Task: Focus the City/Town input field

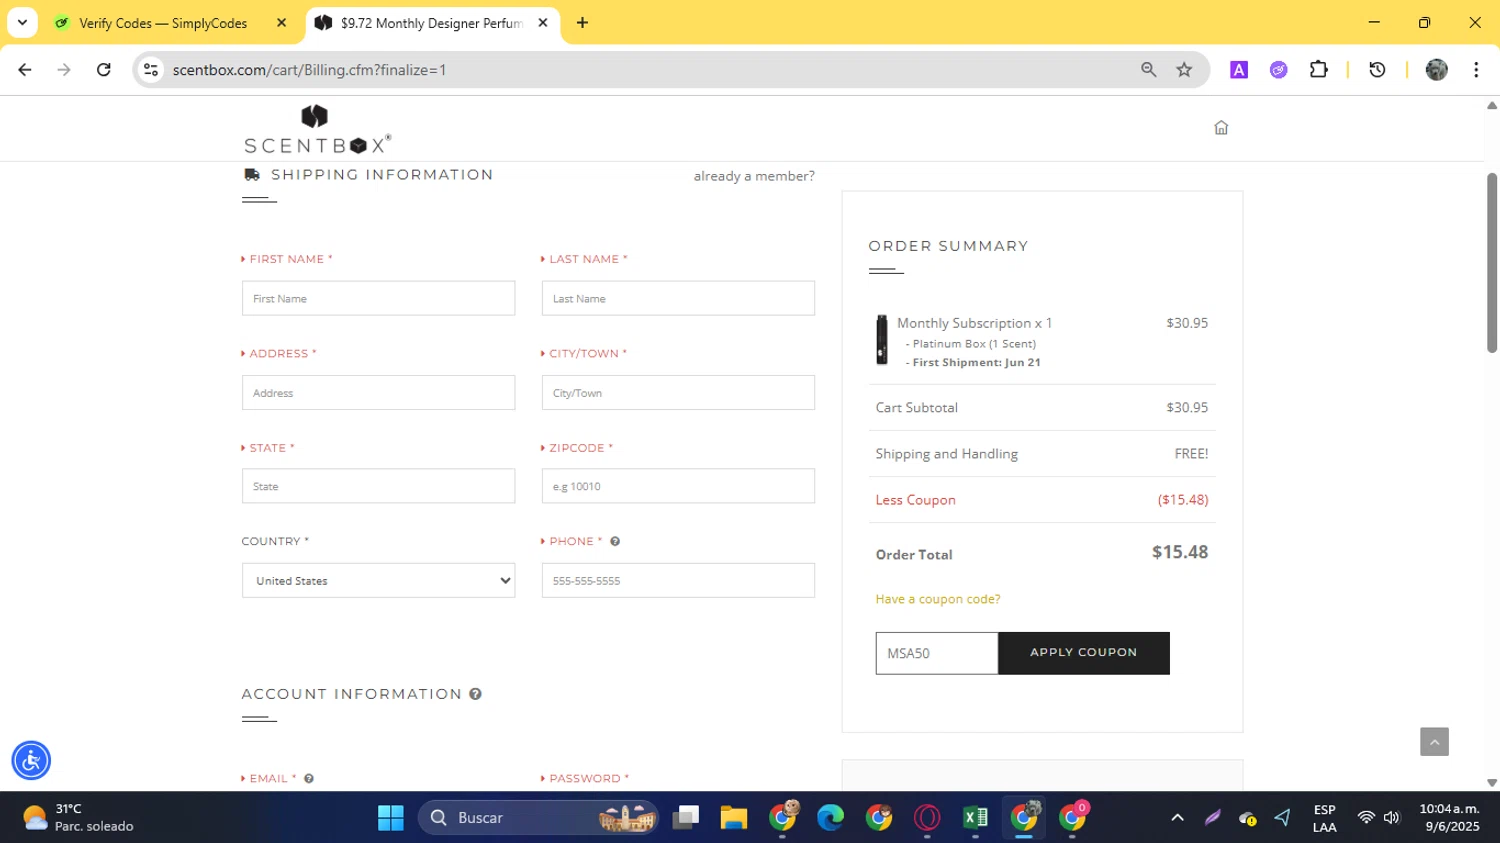Action: [x=678, y=393]
